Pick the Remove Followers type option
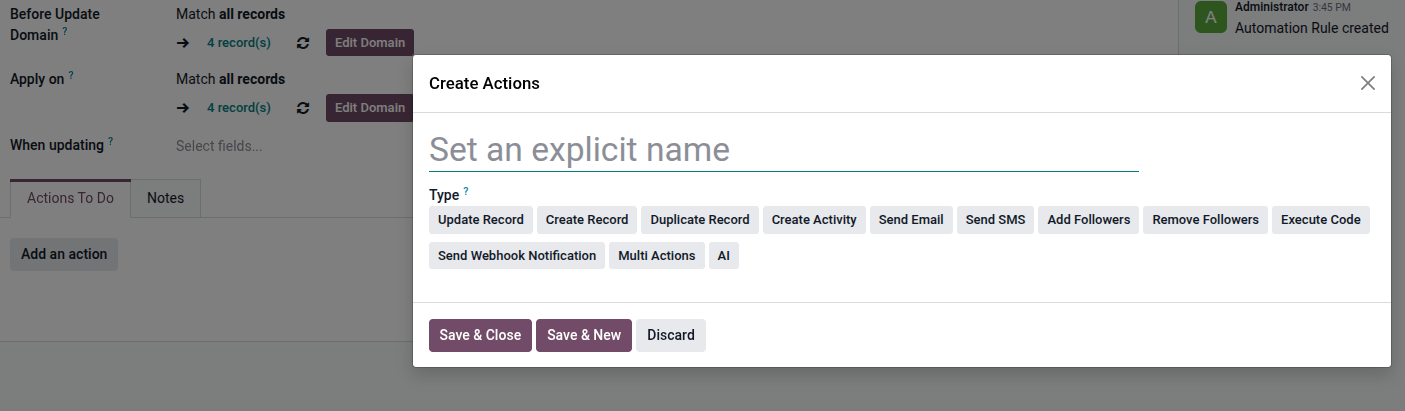Viewport: 1405px width, 411px height. pyautogui.click(x=1205, y=220)
